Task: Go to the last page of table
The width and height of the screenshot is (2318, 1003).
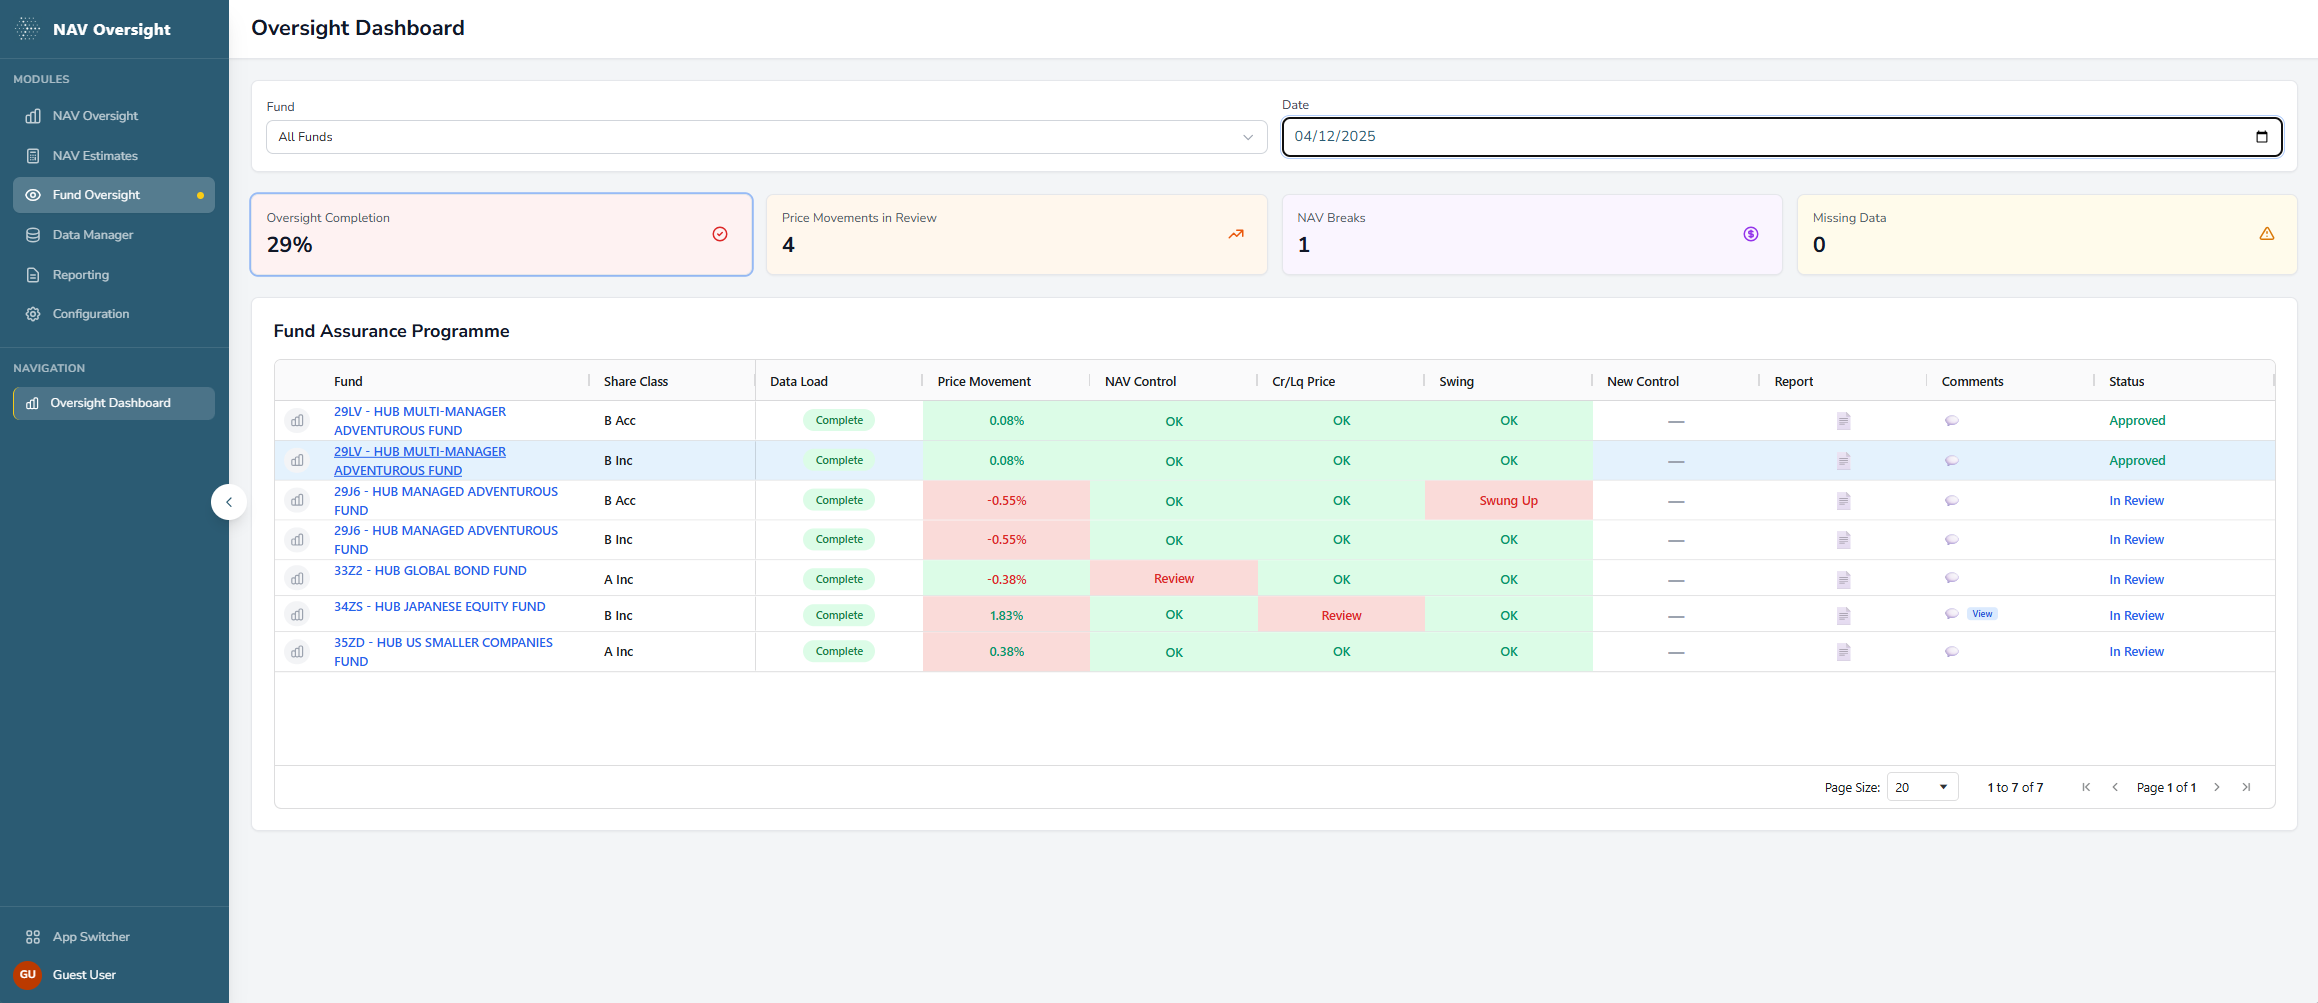Action: coord(2246,787)
